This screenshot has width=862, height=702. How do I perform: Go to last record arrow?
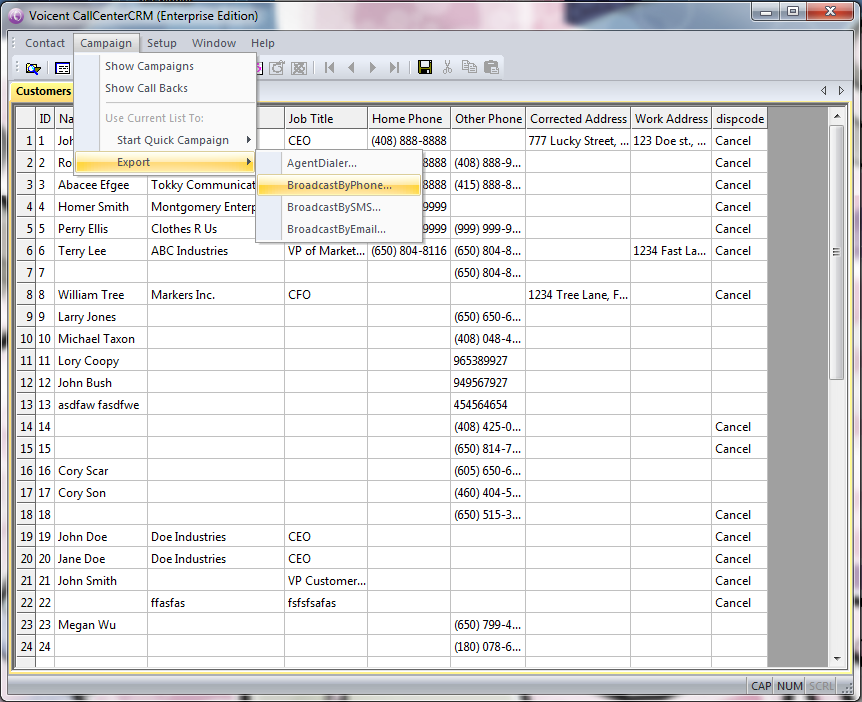[394, 68]
